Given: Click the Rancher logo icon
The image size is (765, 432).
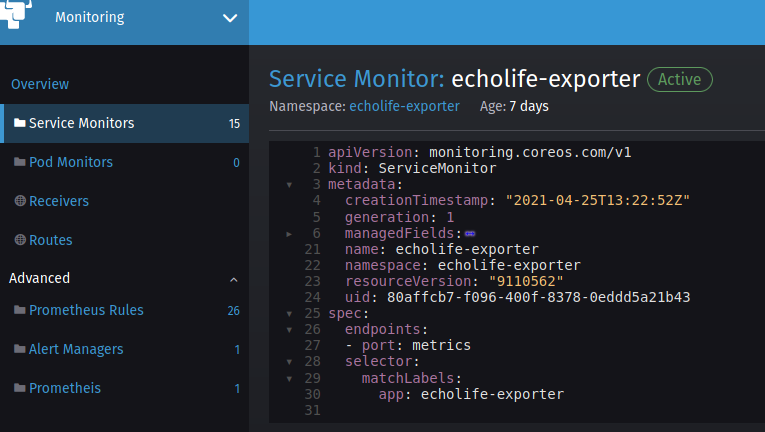Looking at the screenshot, I should (x=15, y=14).
